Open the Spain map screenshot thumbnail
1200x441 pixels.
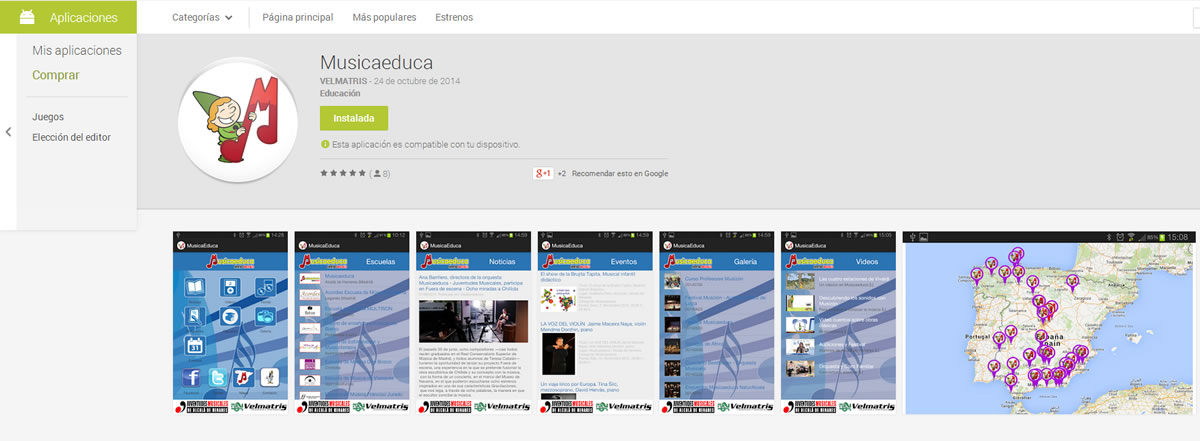click(x=1048, y=322)
